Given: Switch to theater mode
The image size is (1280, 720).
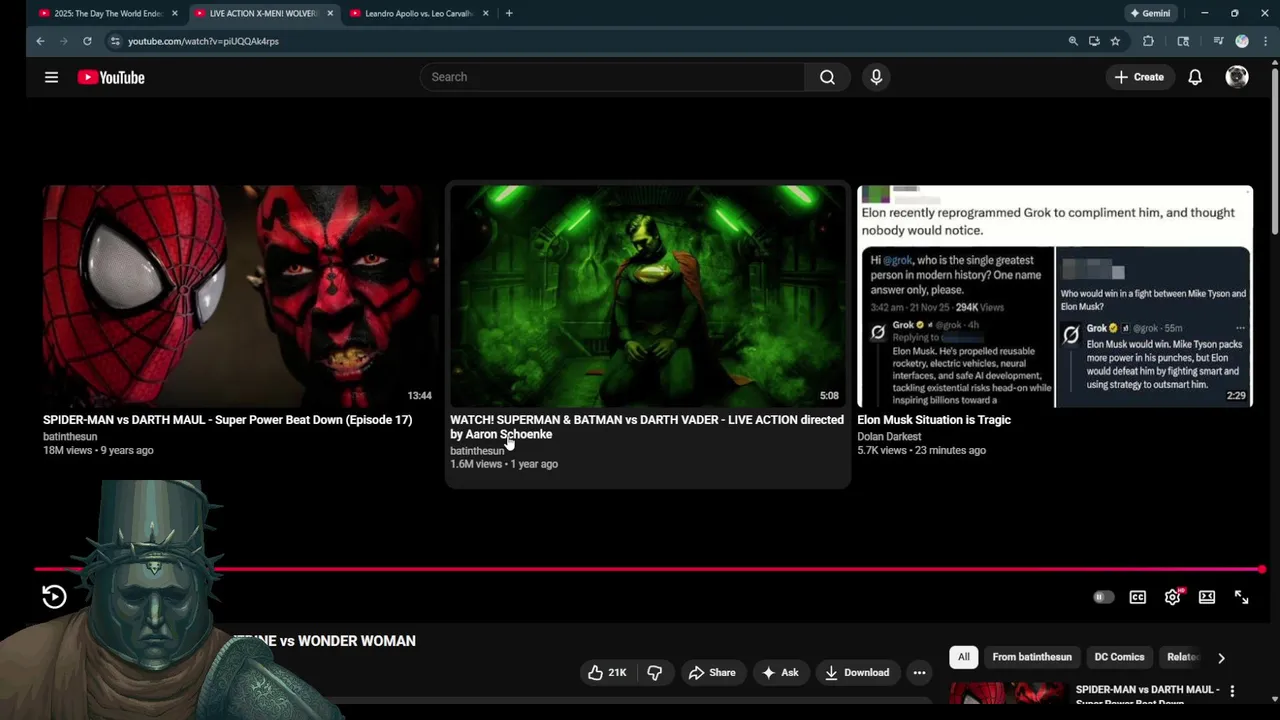Looking at the screenshot, I should click(x=1207, y=597).
